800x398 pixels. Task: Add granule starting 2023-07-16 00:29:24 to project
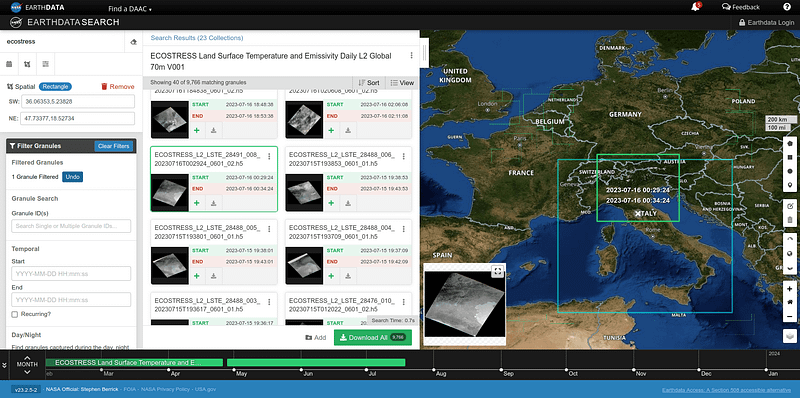[197, 203]
